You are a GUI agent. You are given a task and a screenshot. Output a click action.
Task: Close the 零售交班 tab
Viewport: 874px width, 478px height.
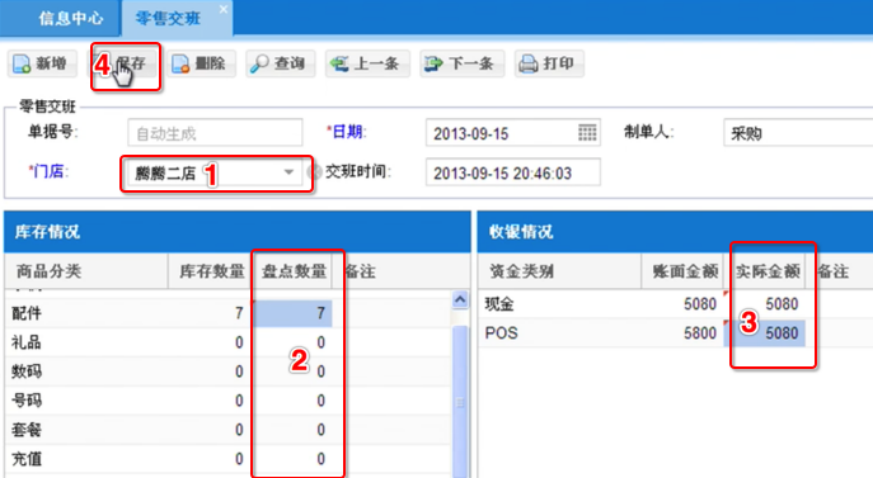[223, 9]
